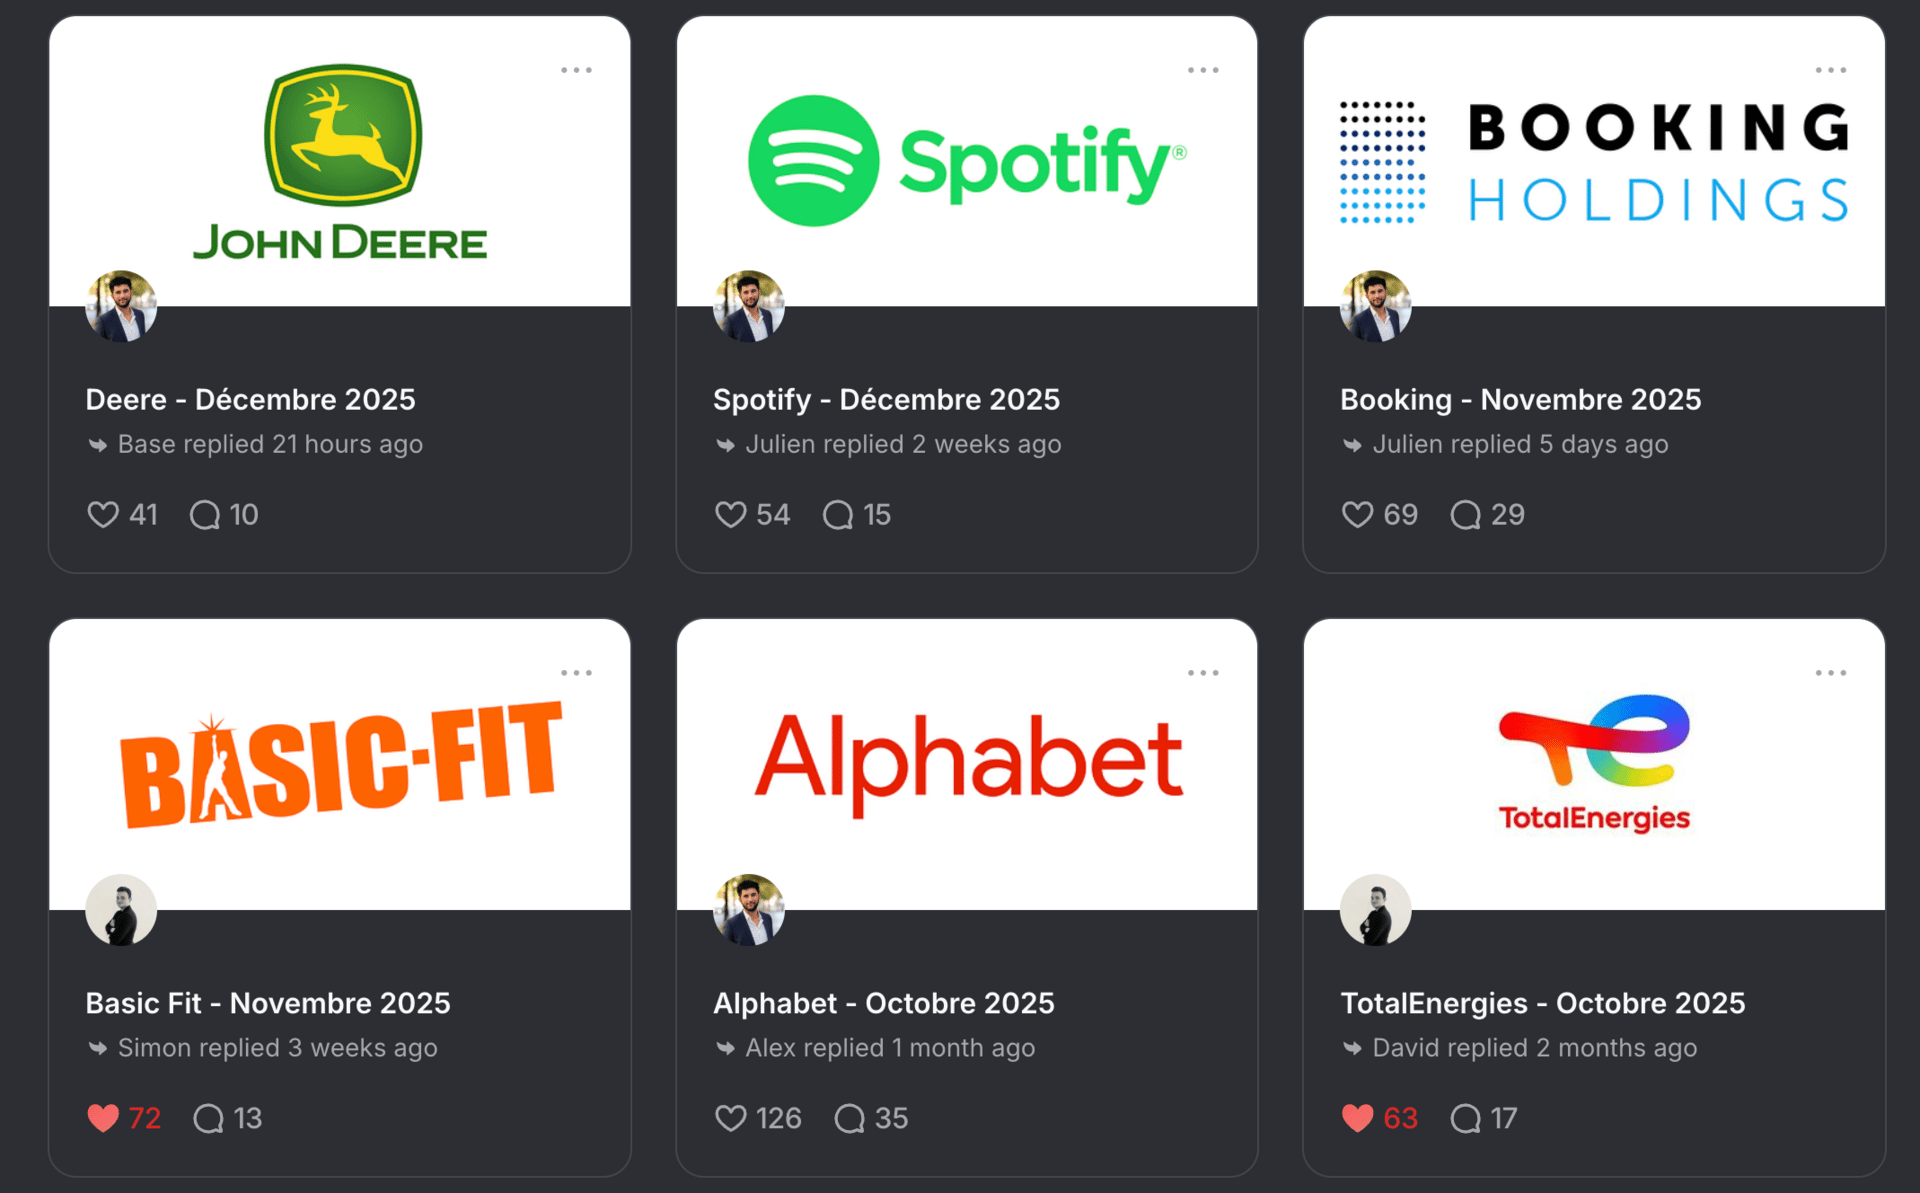Open comments on the Booking post
The width and height of the screenshot is (1920, 1193).
(1465, 515)
